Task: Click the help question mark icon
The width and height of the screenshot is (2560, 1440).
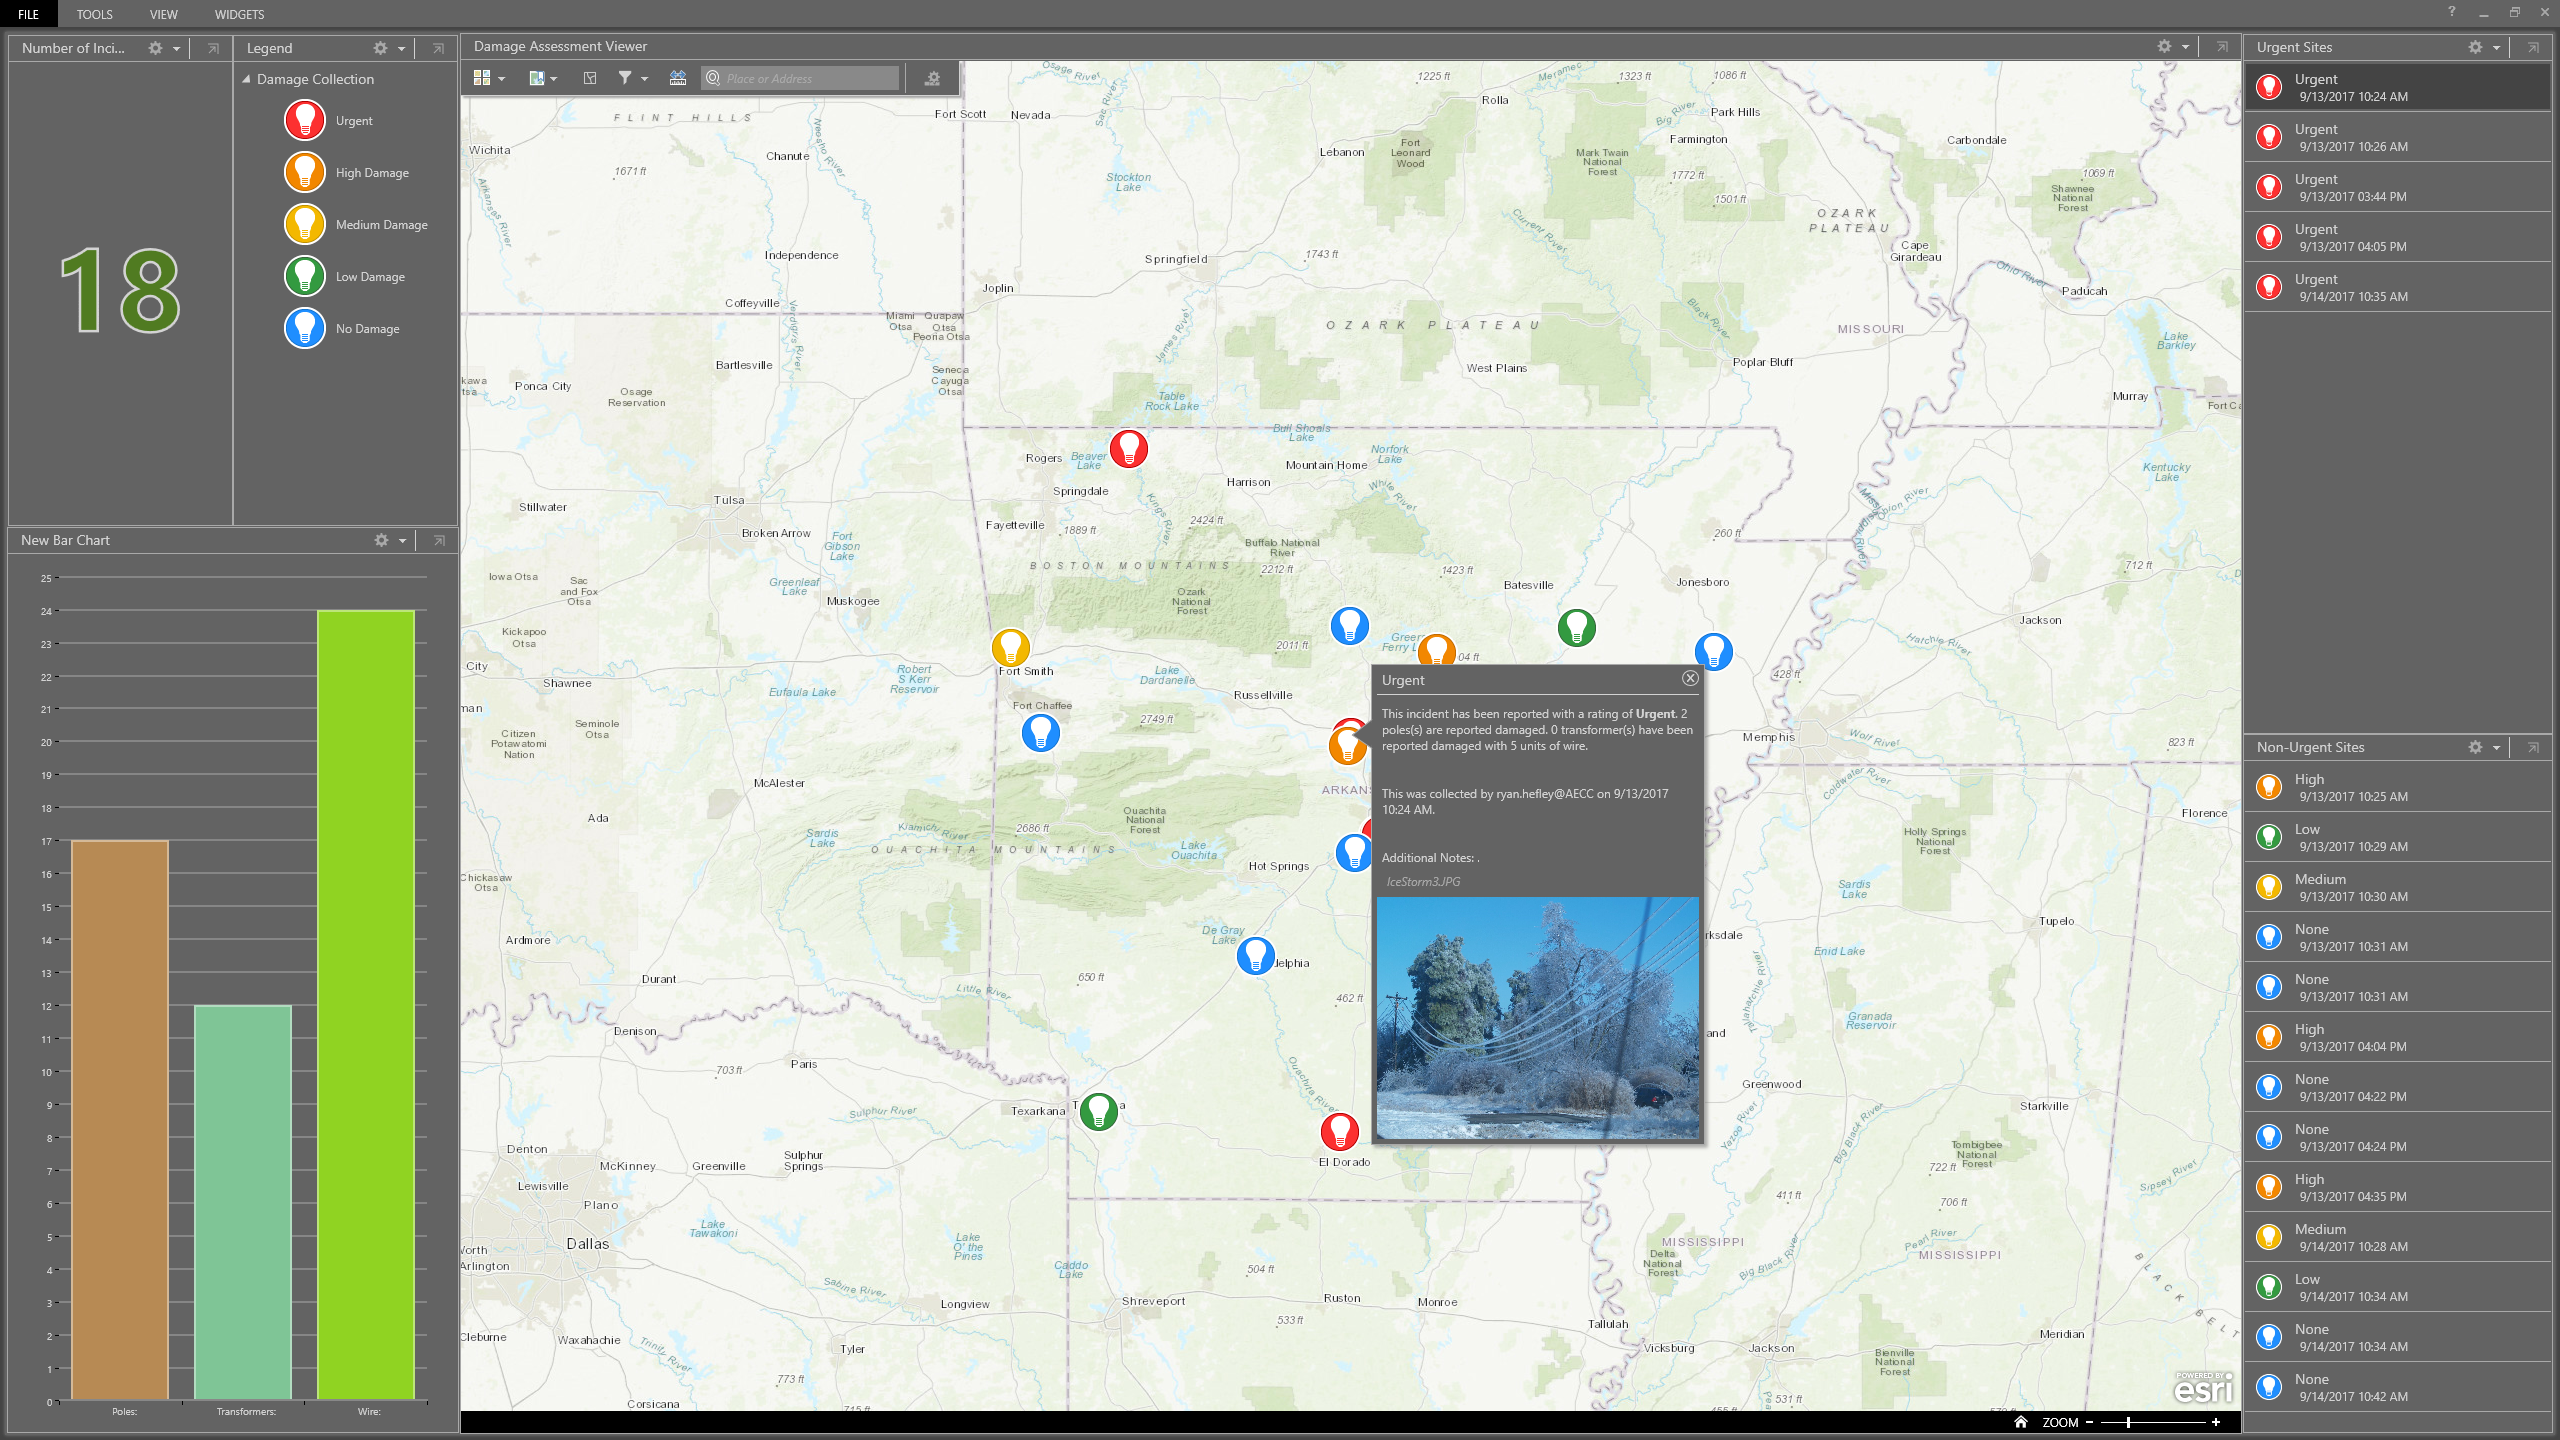Action: point(2452,12)
